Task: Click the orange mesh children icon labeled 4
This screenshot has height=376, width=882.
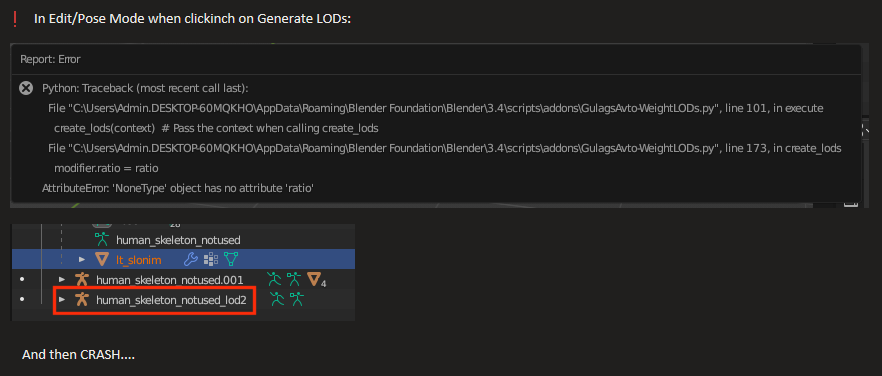Action: point(316,280)
